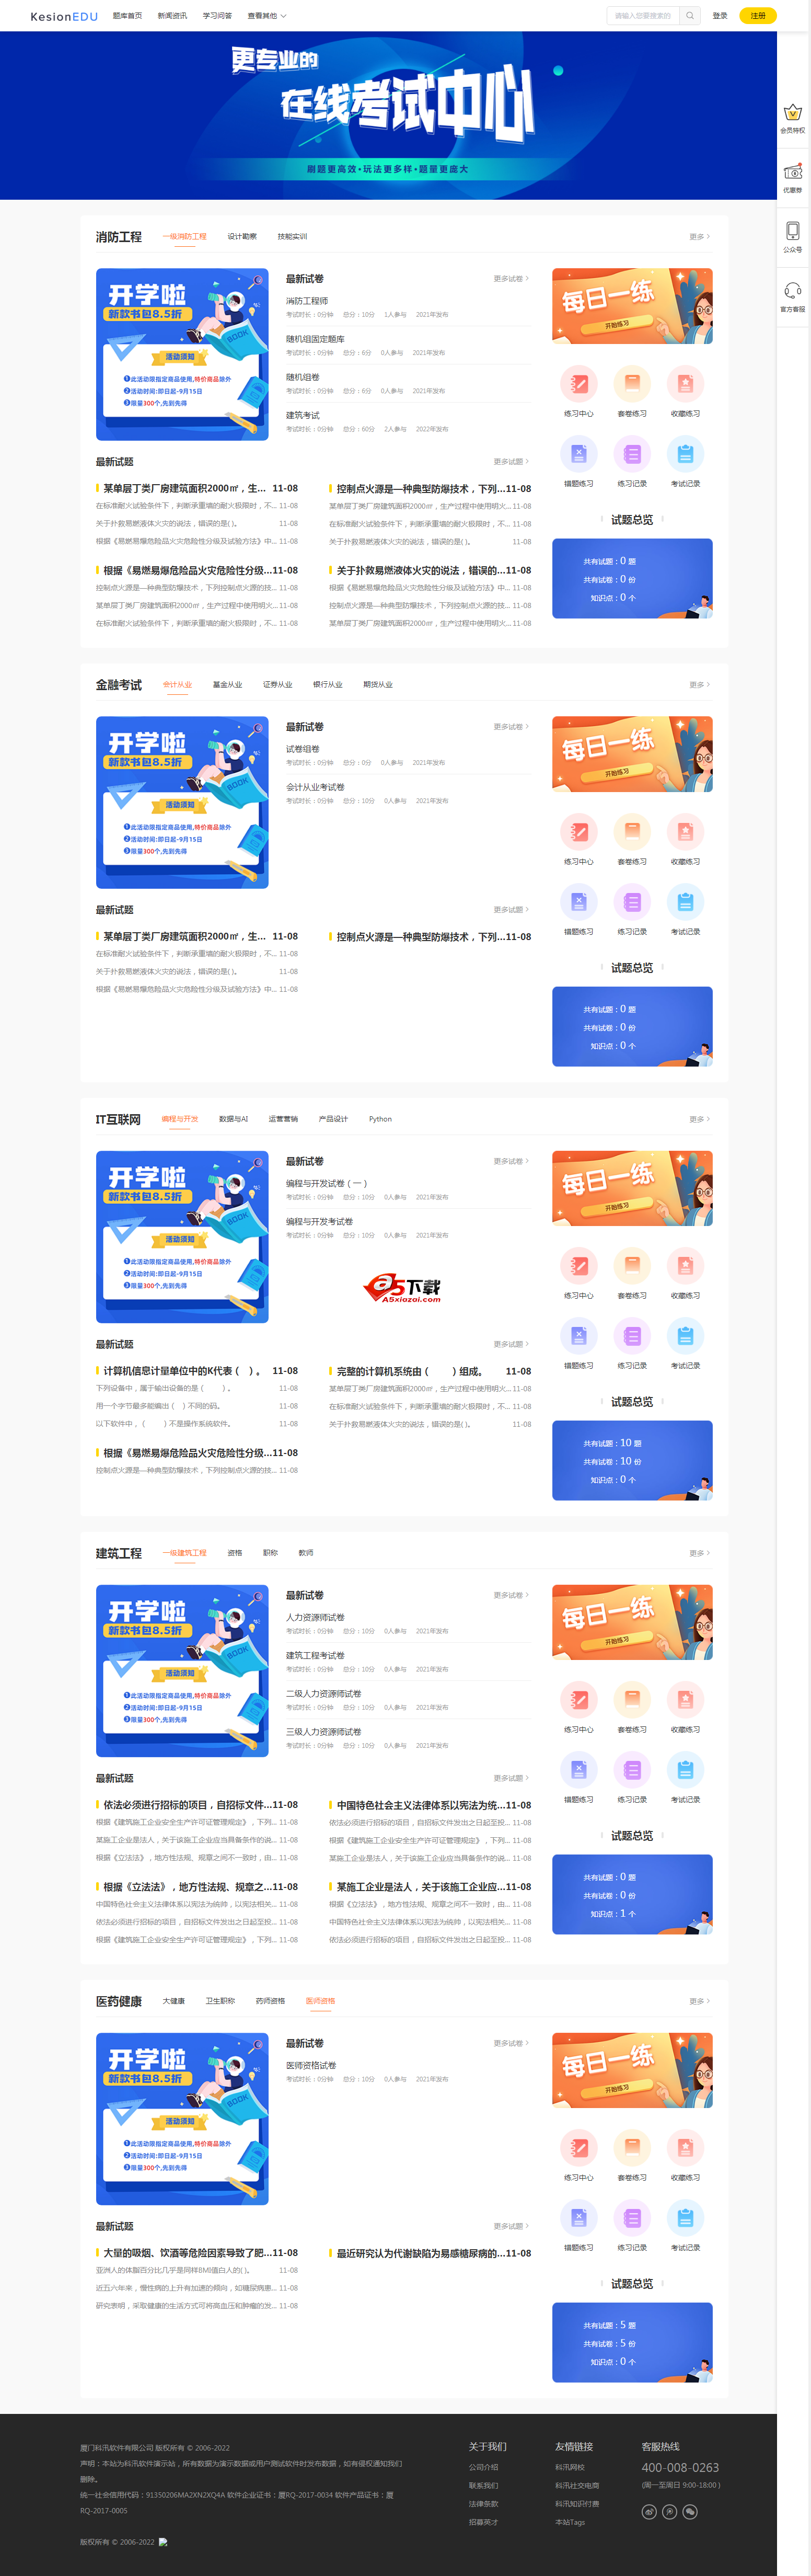Screen dimensions: 811x2576
Task: Open 考试记录 icon in 医药健康 section
Action: pyautogui.click(x=685, y=2218)
